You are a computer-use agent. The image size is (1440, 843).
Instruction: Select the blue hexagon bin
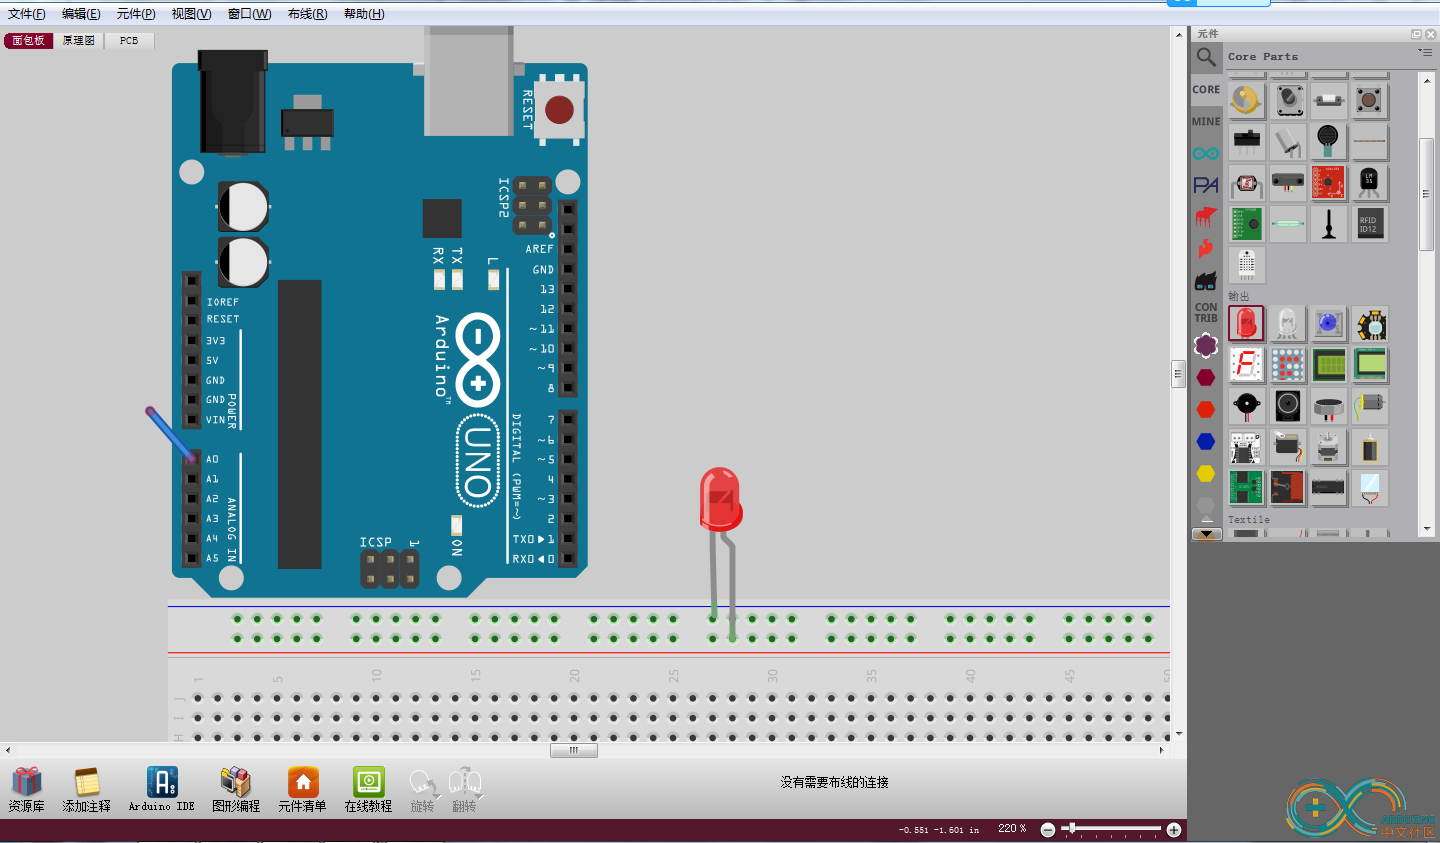(1206, 441)
